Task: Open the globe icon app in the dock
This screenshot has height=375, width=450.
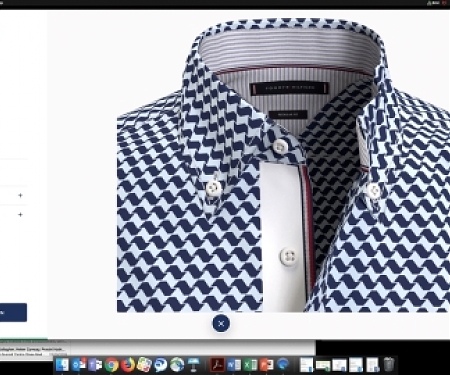Action: coord(177,365)
